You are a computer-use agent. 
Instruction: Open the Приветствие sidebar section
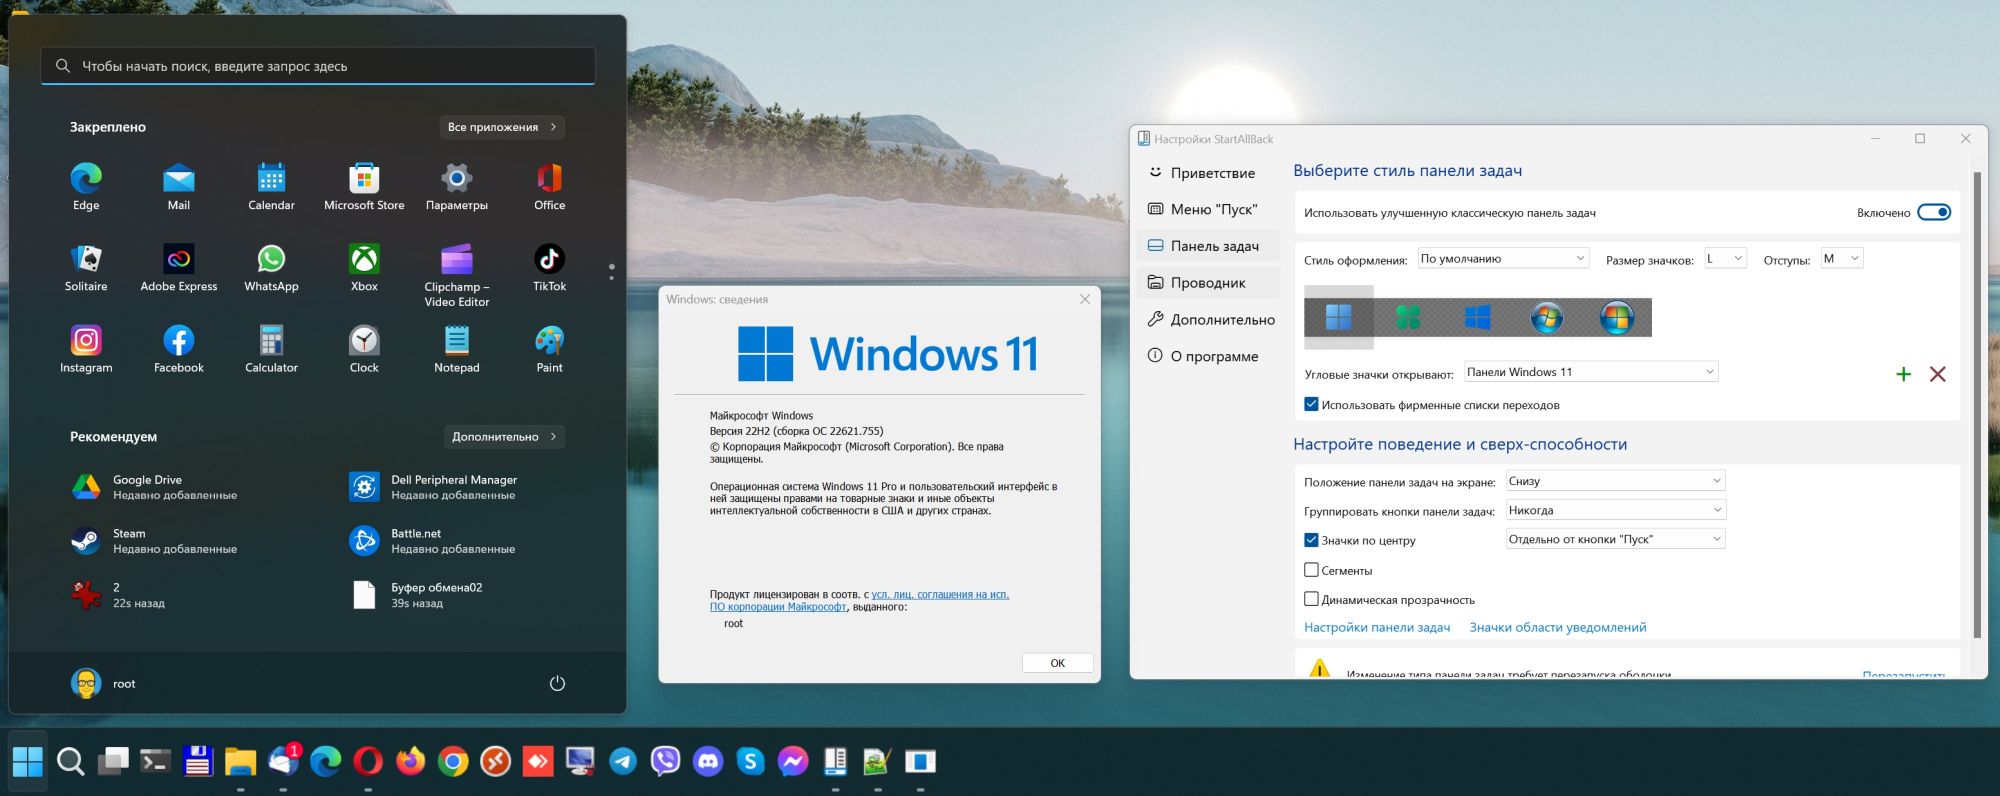coord(1209,172)
